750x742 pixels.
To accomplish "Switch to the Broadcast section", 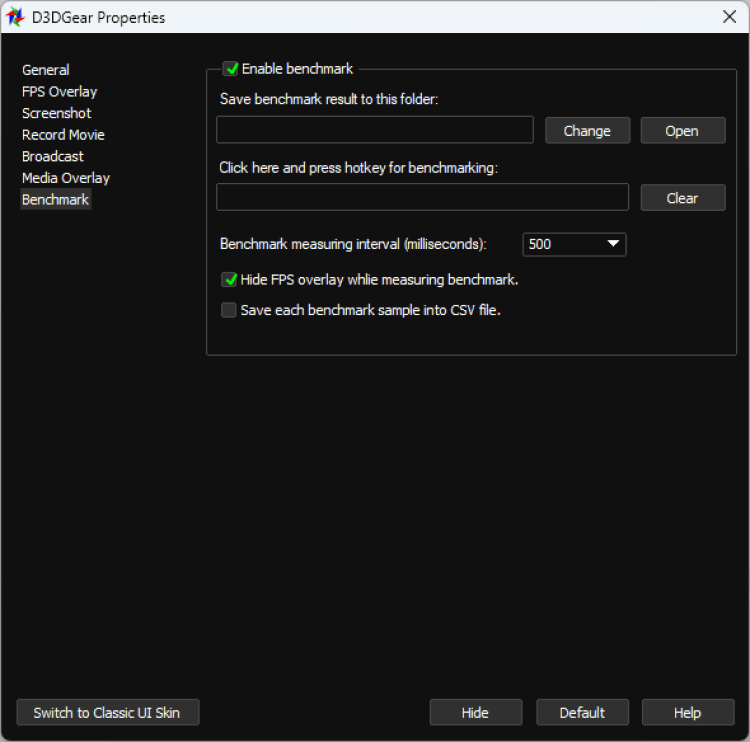I will pyautogui.click(x=53, y=156).
